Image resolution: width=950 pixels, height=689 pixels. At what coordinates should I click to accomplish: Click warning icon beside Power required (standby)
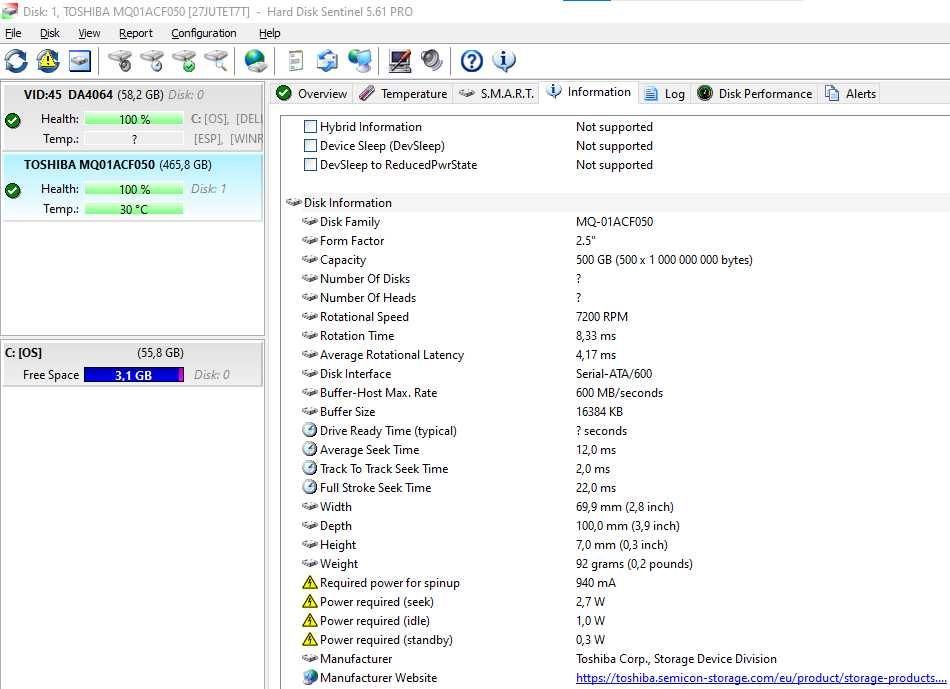(x=310, y=639)
